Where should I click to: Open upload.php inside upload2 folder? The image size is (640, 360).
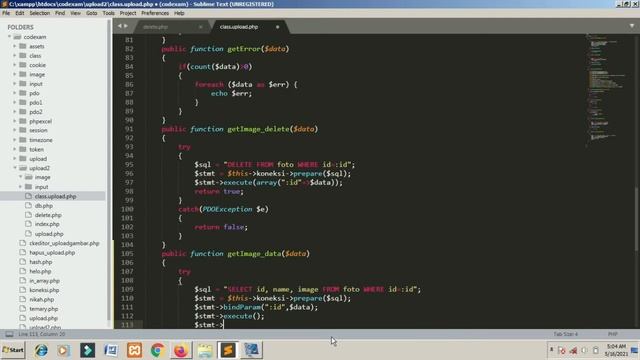[x=49, y=234]
